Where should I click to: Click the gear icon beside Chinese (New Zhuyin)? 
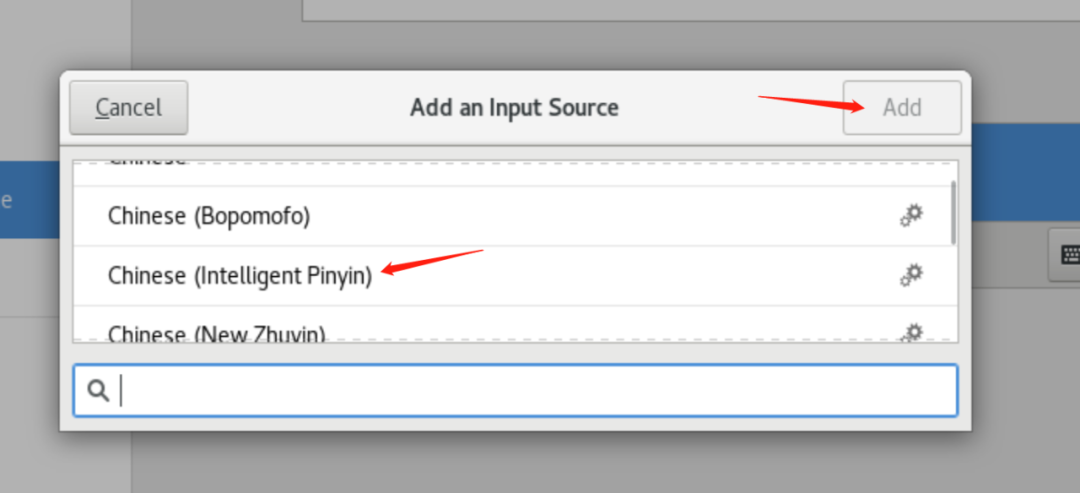point(911,332)
